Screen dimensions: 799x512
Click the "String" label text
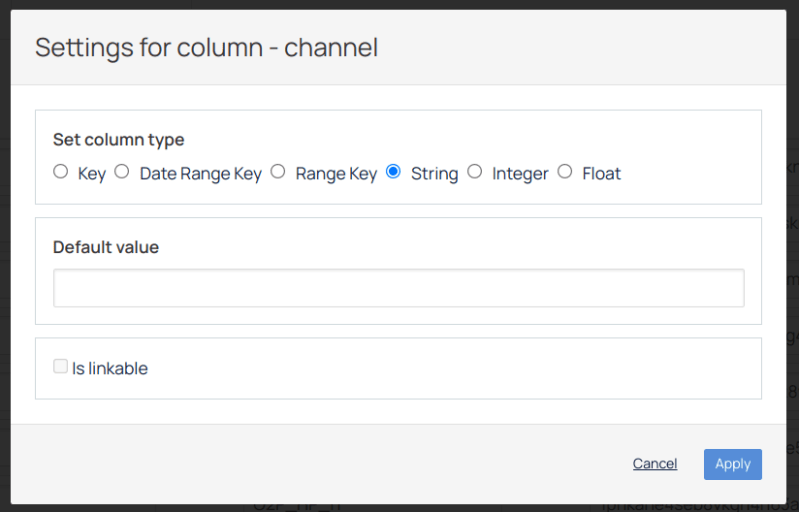tap(434, 174)
